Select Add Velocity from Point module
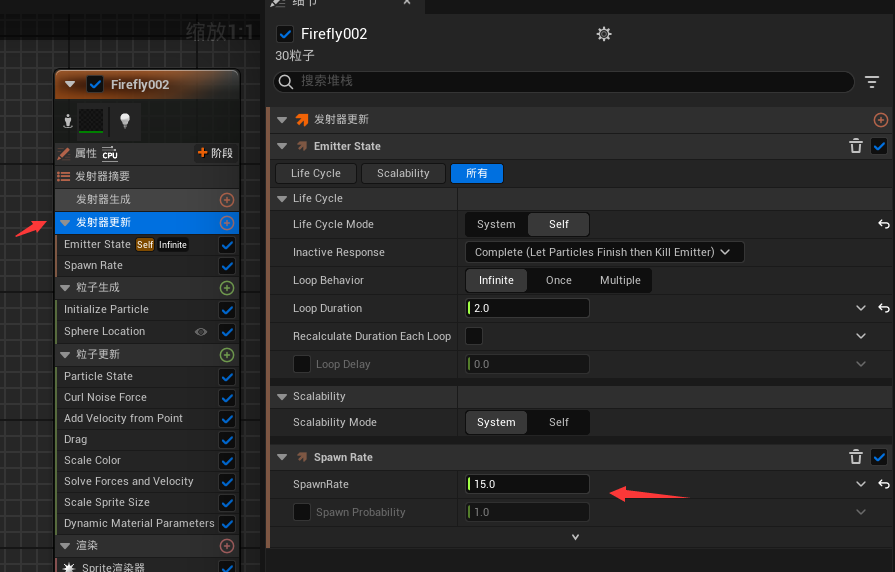895x572 pixels. (x=123, y=418)
